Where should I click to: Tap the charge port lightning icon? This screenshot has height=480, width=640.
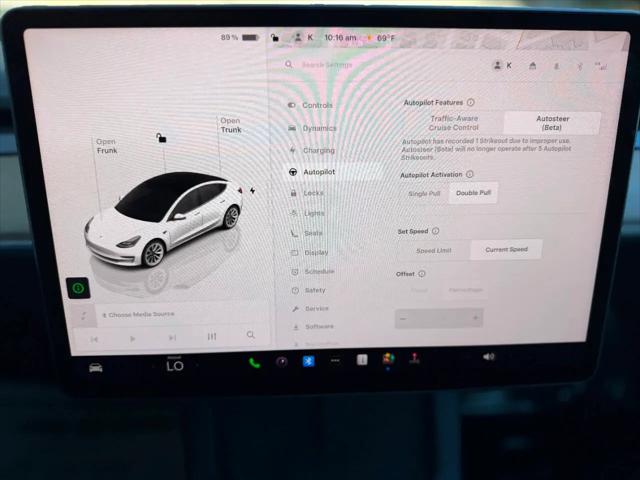point(253,191)
